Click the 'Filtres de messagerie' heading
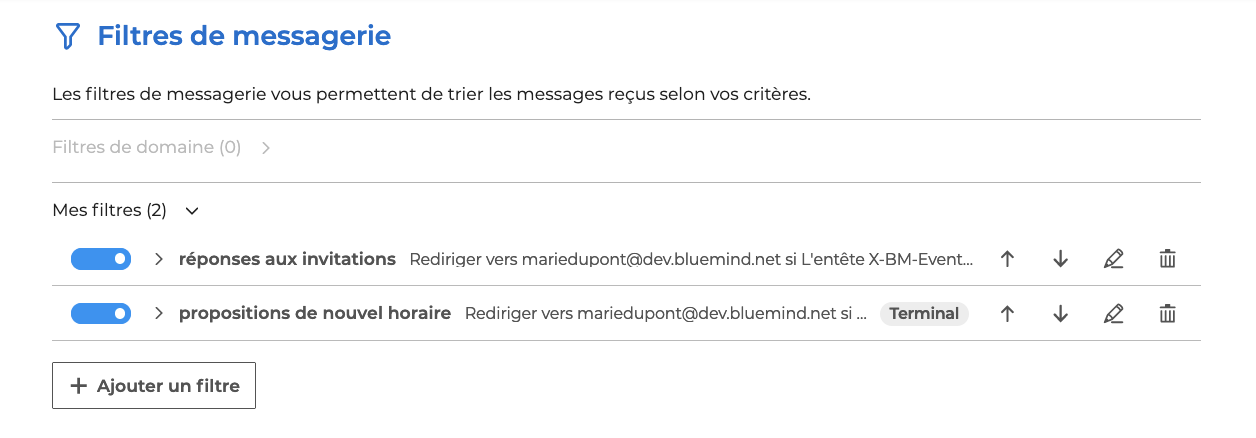This screenshot has width=1256, height=438. (244, 37)
